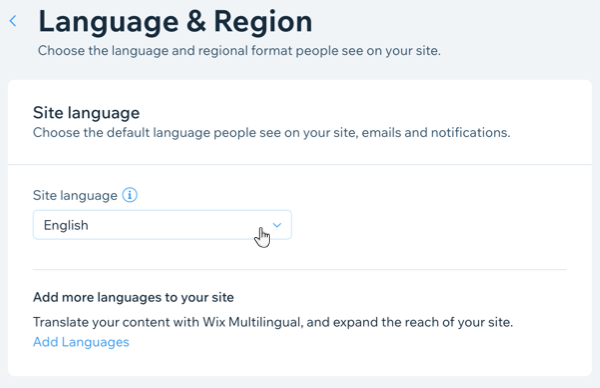
Task: Click the "Site language" field label
Action: (75, 196)
